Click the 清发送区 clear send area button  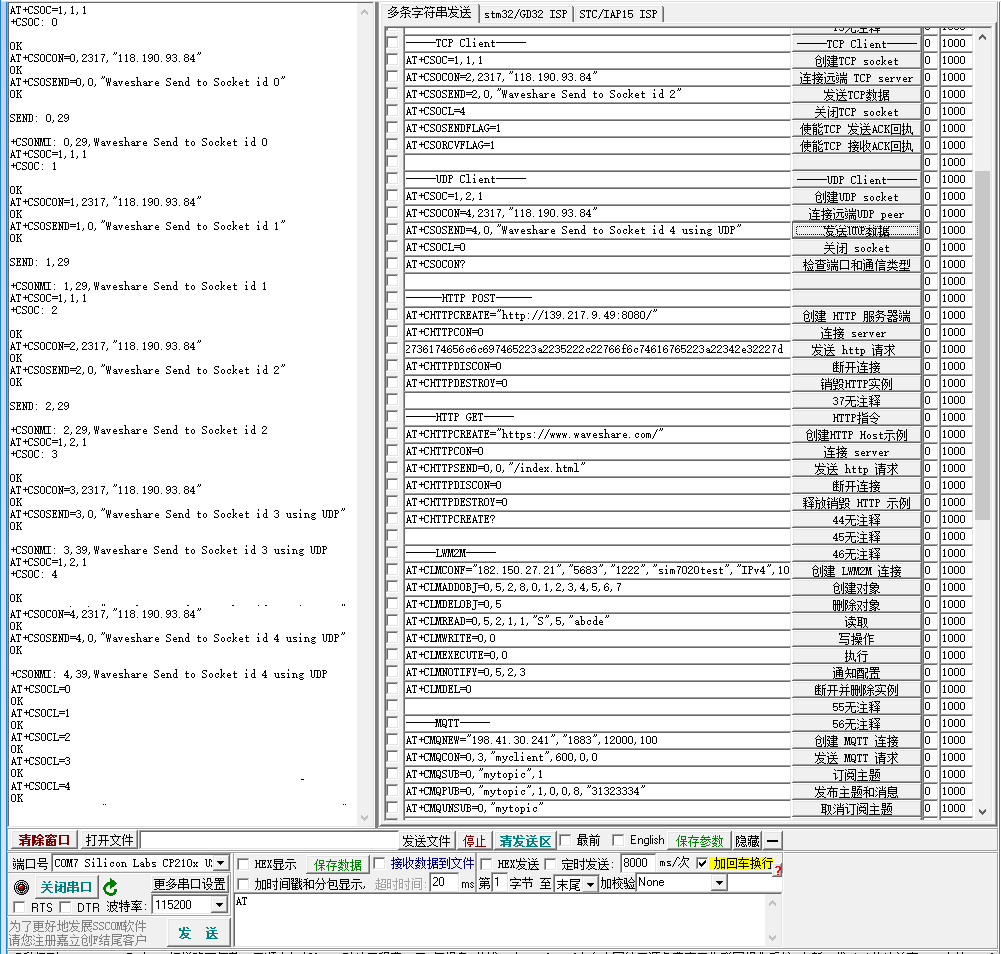(x=525, y=840)
